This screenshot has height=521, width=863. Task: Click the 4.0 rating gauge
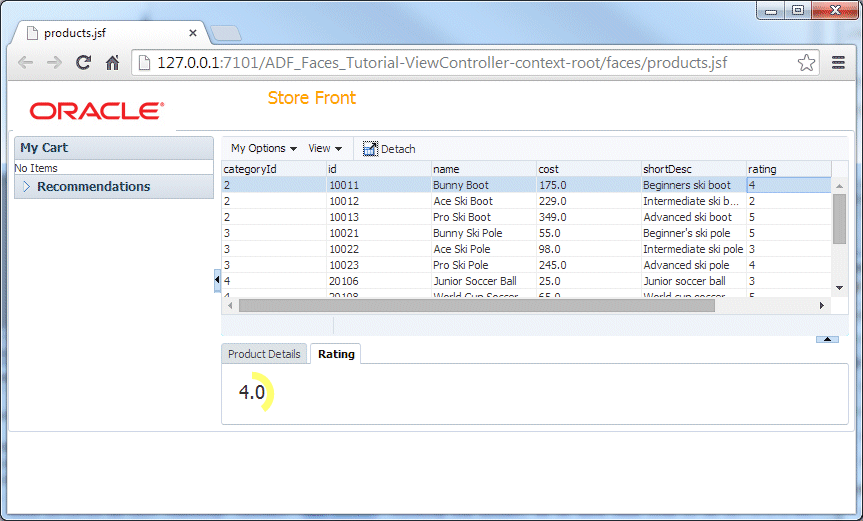point(255,392)
